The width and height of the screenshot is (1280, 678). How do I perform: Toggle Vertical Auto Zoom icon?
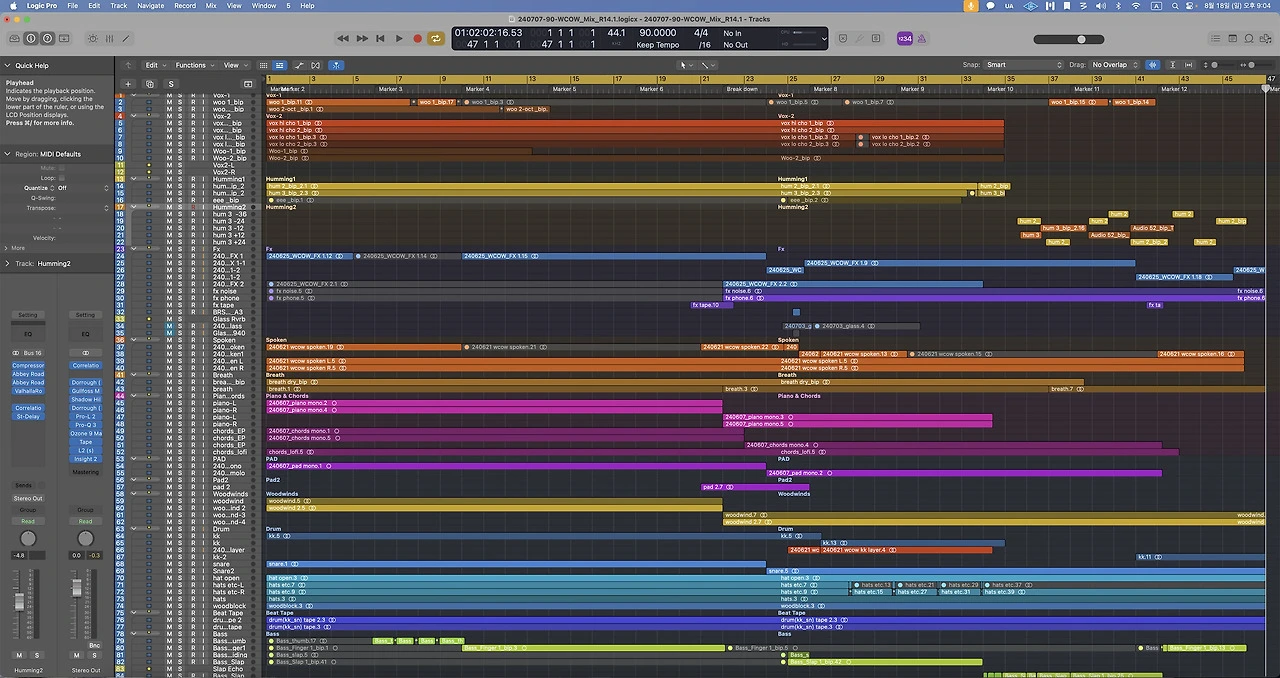pos(1171,65)
